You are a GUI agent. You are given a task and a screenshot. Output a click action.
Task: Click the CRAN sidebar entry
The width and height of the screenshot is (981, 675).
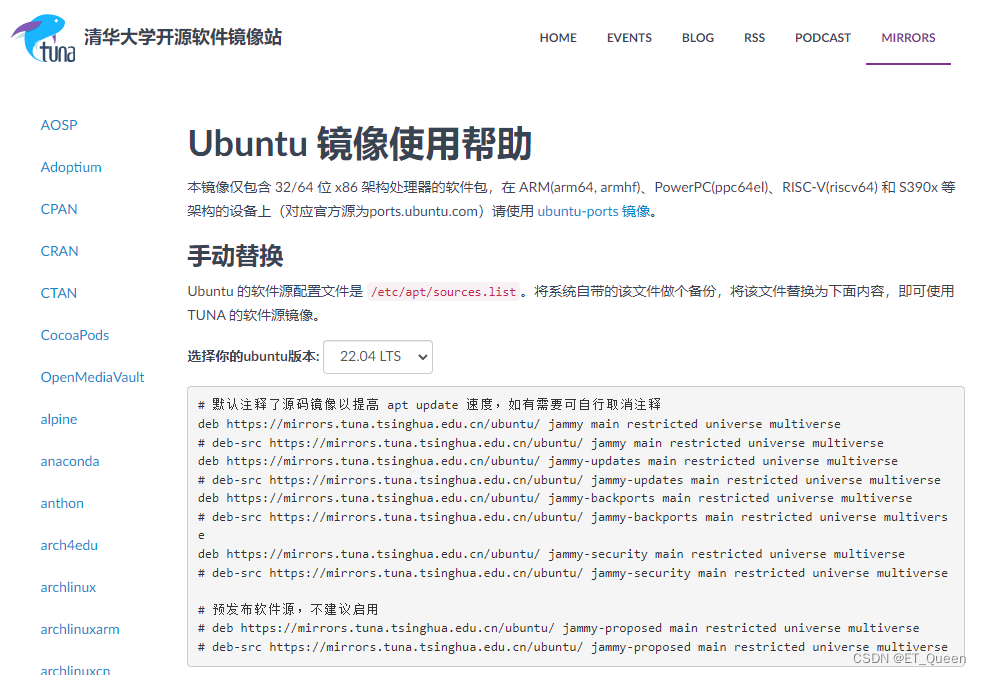(59, 251)
